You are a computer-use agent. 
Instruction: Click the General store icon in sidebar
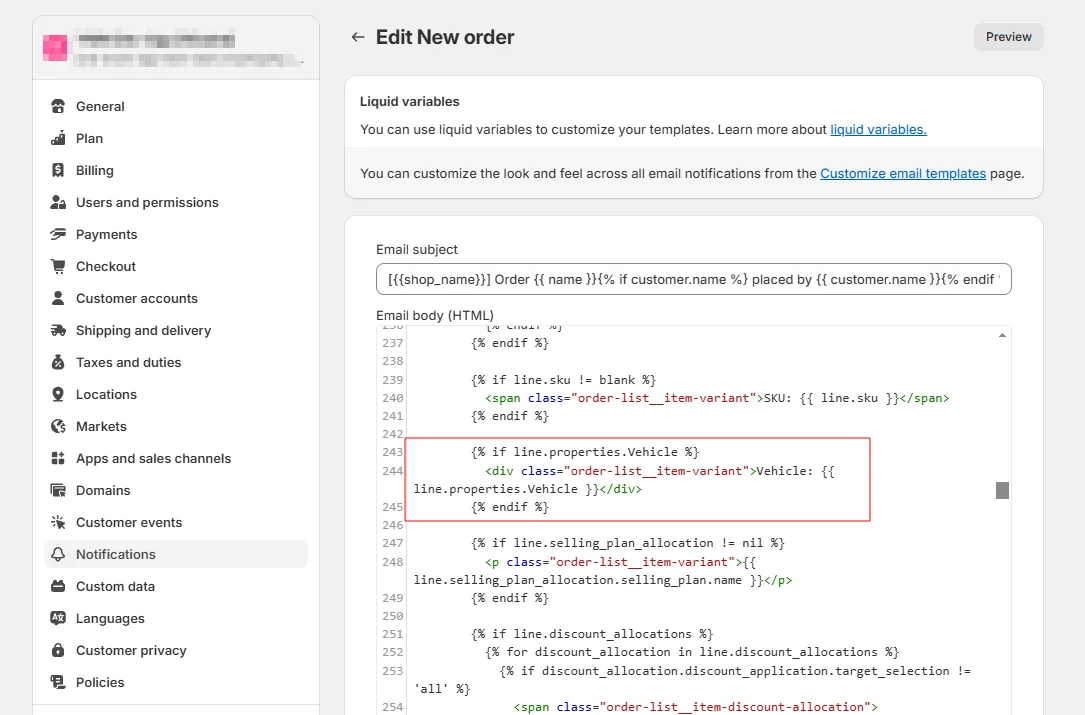58,106
